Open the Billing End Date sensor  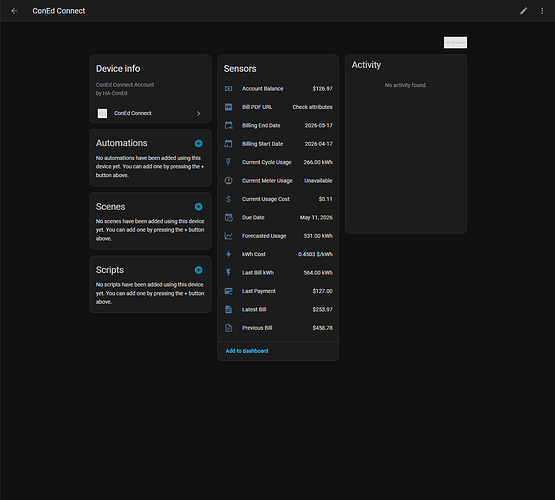278,125
